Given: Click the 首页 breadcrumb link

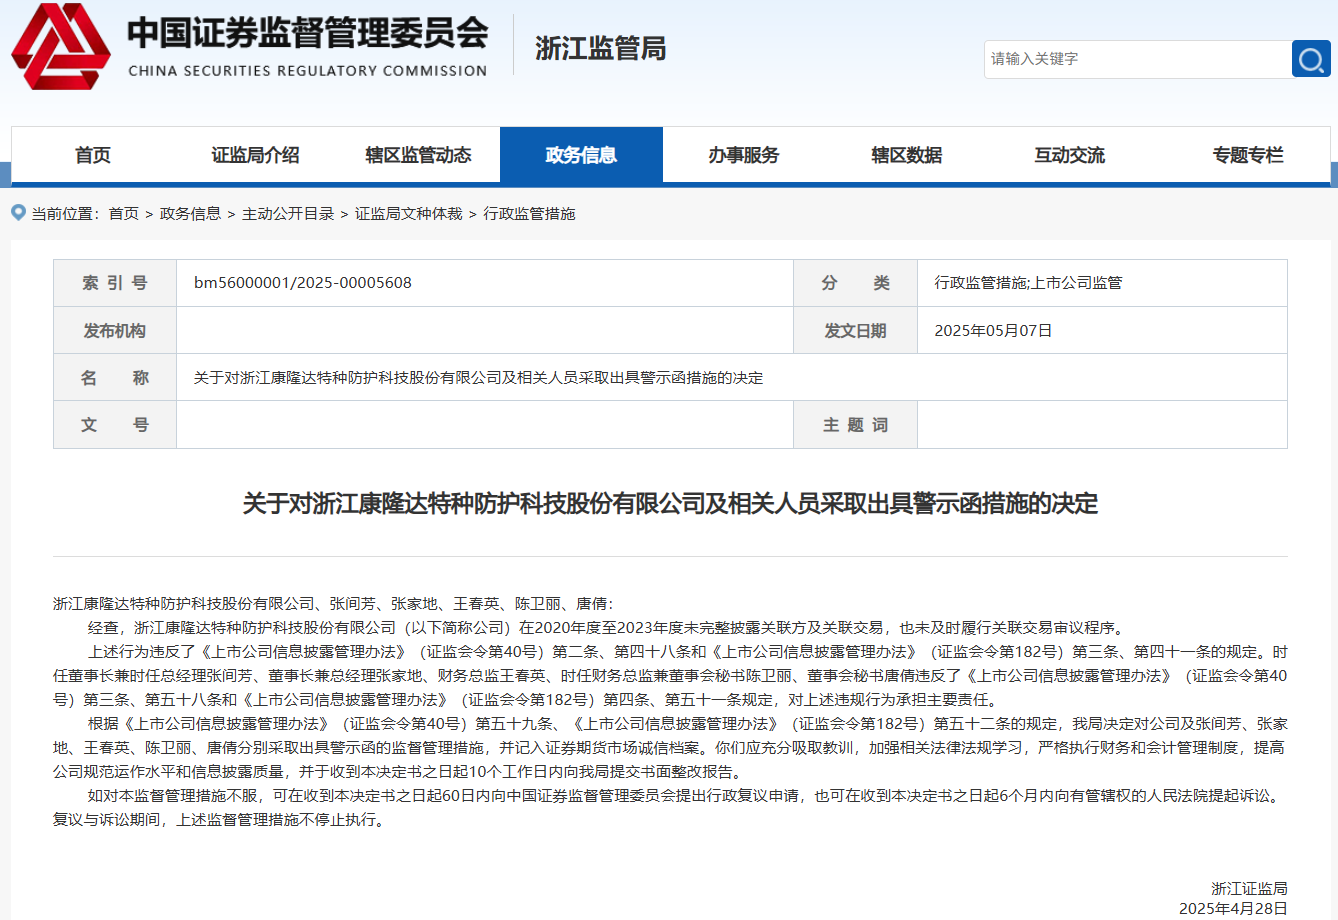Looking at the screenshot, I should [124, 214].
